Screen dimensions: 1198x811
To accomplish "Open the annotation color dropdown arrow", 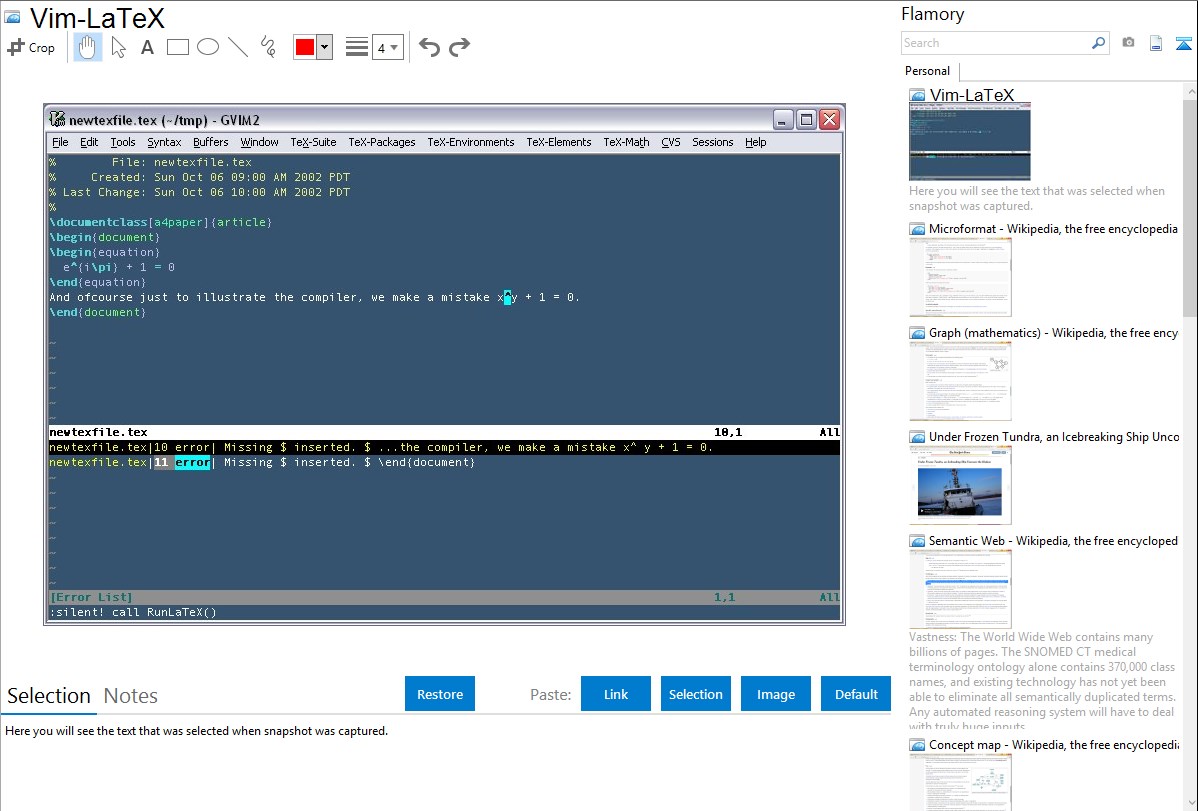I will (324, 47).
